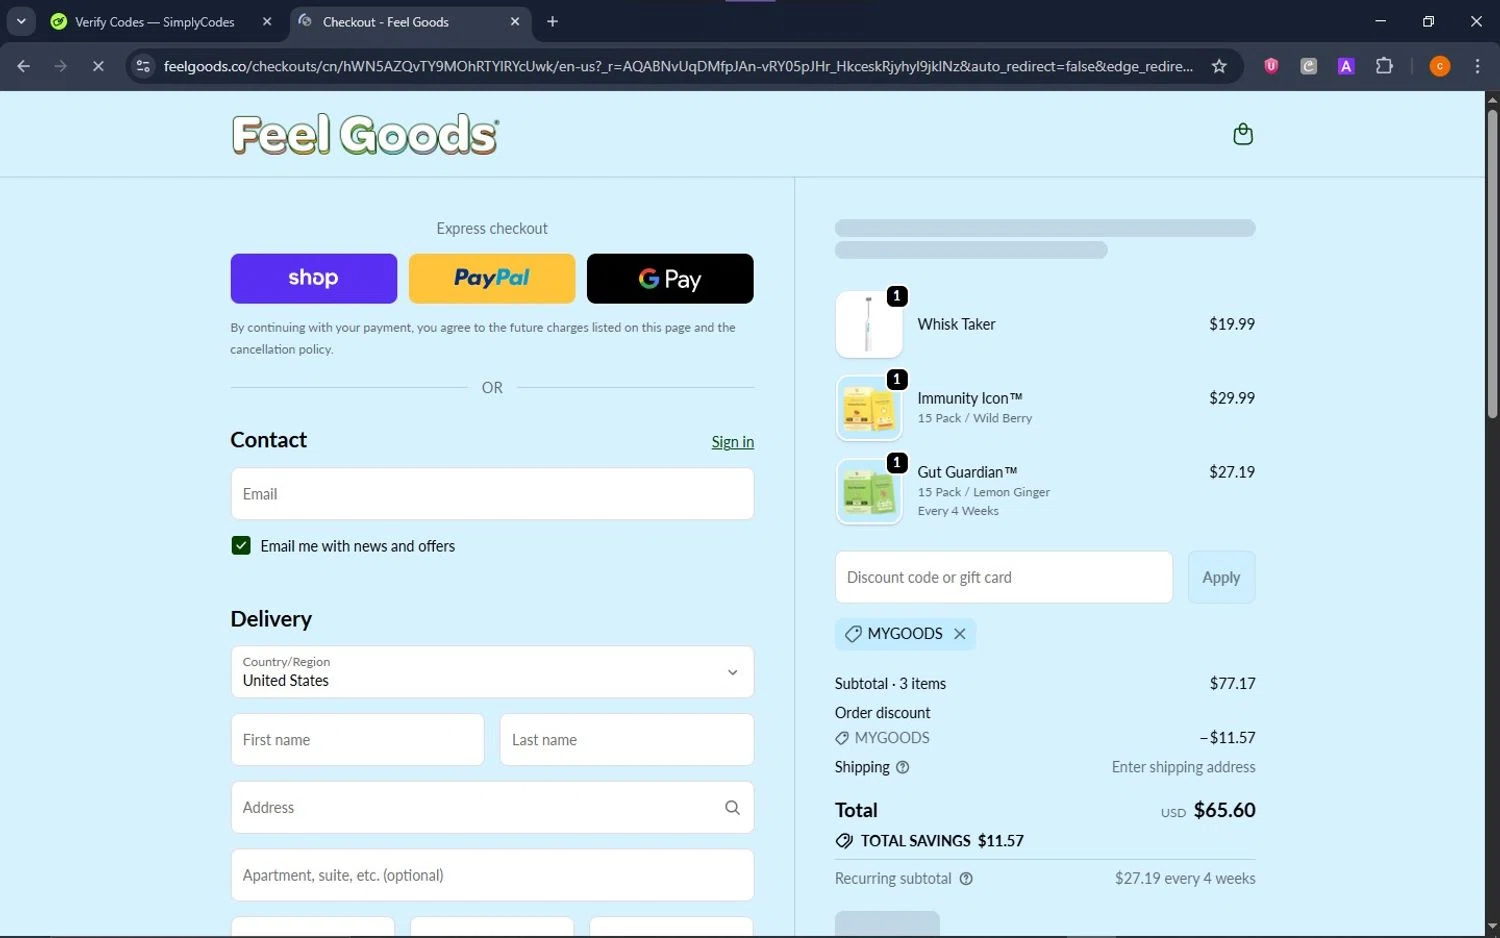Viewport: 1500px width, 938px height.
Task: Click the Sign in link
Action: 733,442
